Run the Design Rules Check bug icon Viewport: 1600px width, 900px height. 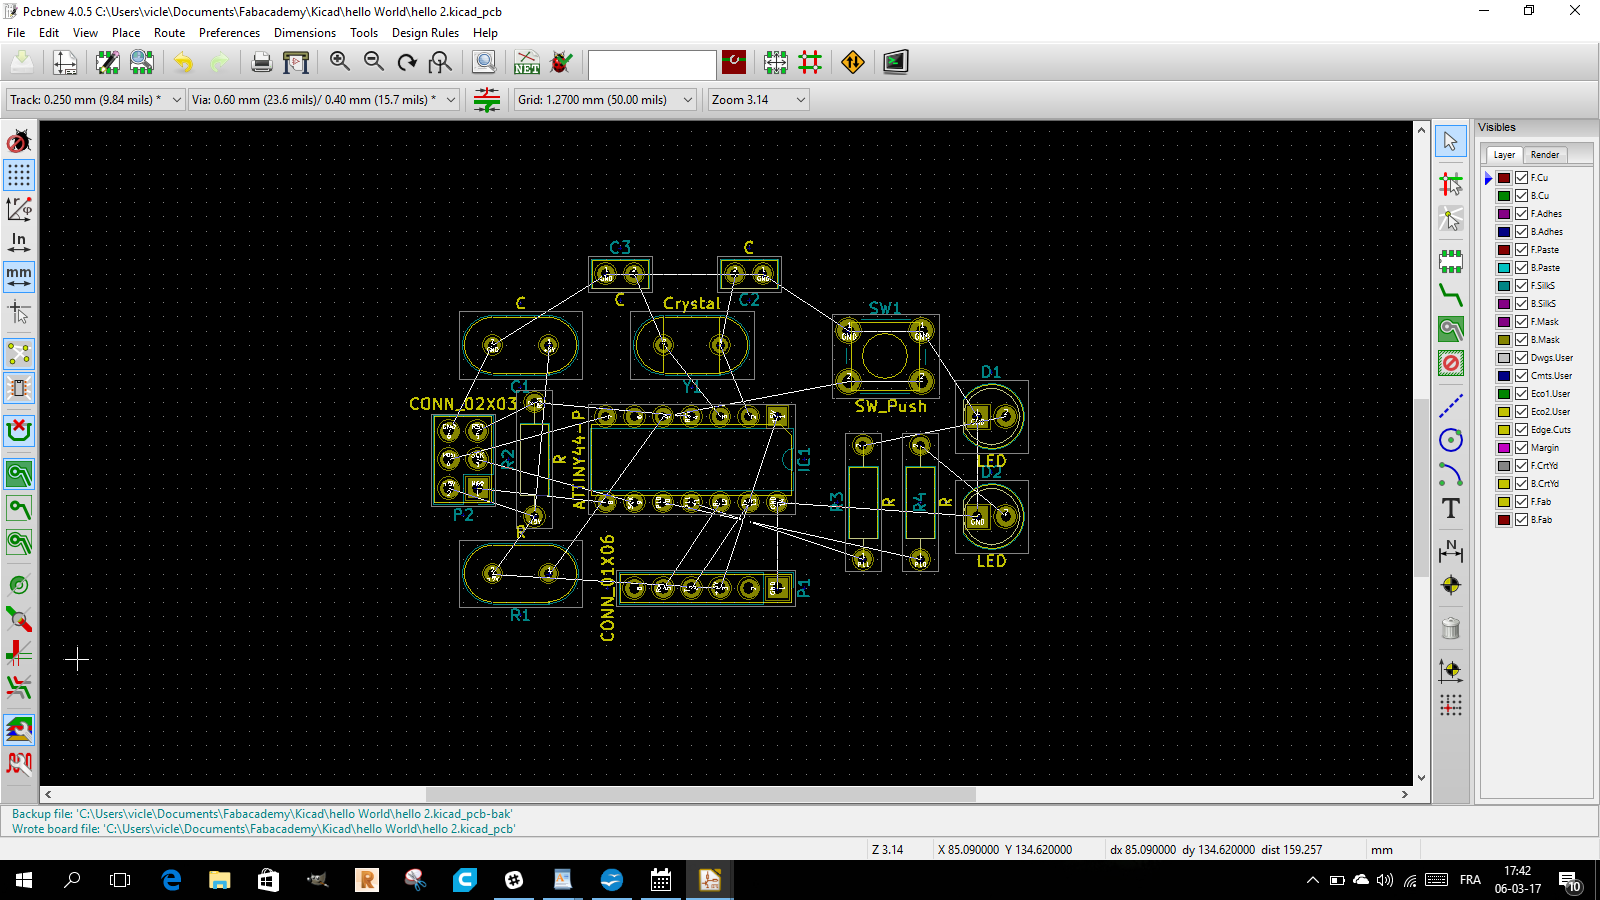point(562,63)
